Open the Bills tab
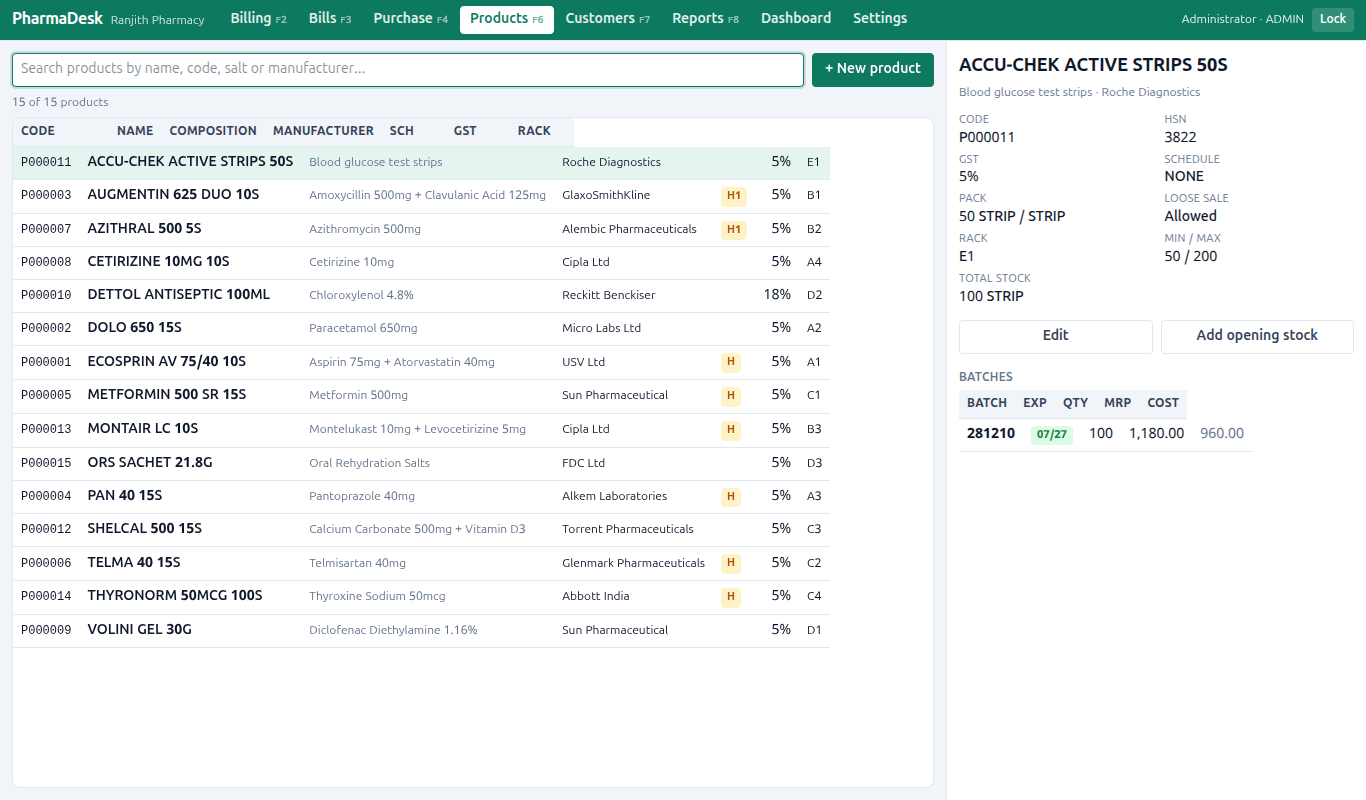1366x800 pixels. click(x=330, y=19)
